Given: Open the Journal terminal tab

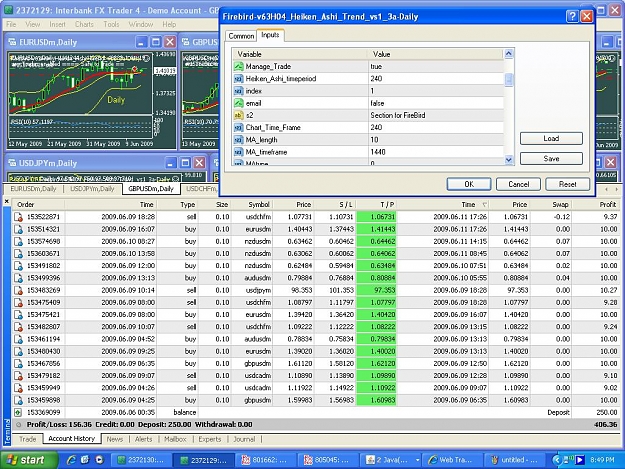Looking at the screenshot, I should click(244, 439).
